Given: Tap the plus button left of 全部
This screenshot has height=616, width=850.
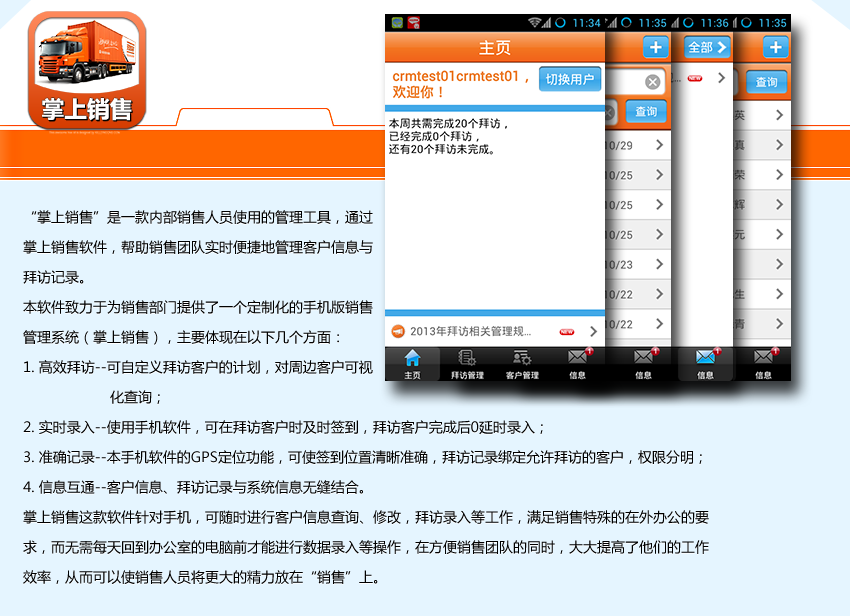Looking at the screenshot, I should click(x=655, y=47).
